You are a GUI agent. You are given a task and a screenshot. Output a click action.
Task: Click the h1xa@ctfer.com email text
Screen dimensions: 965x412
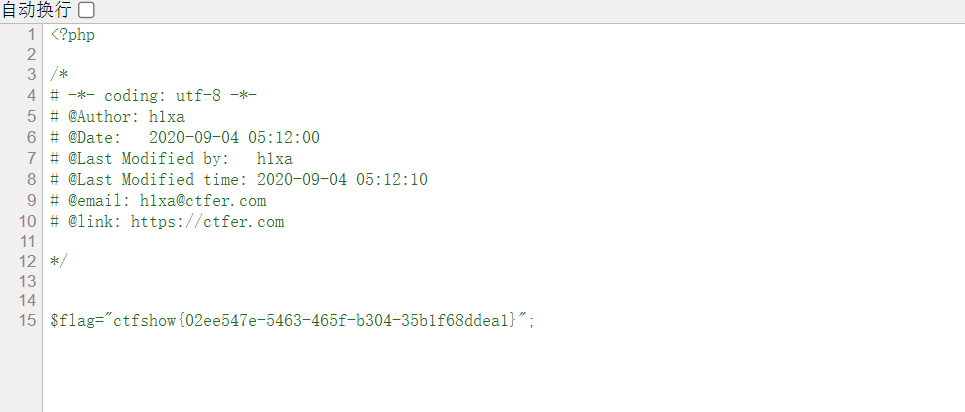(x=203, y=201)
